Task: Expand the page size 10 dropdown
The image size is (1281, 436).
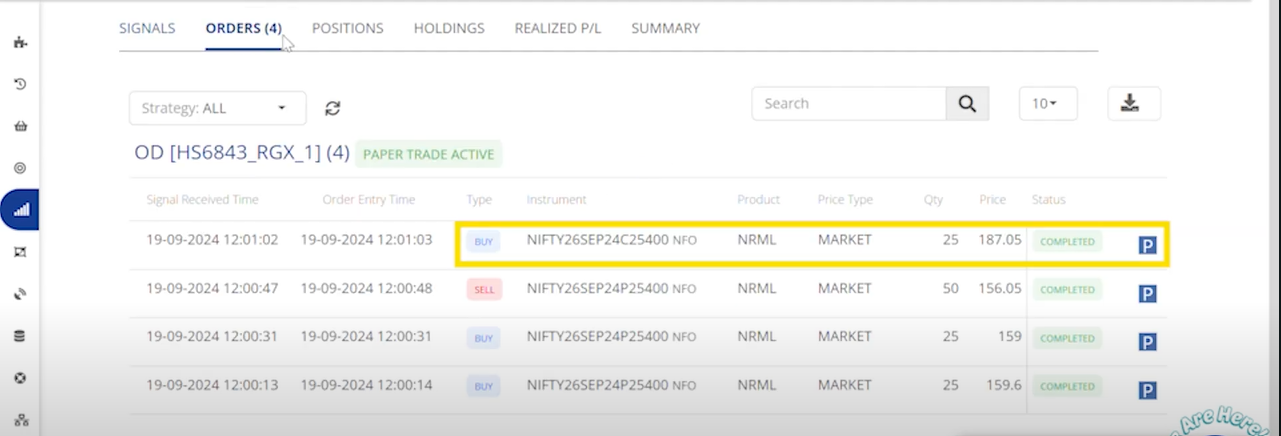Action: click(1047, 104)
